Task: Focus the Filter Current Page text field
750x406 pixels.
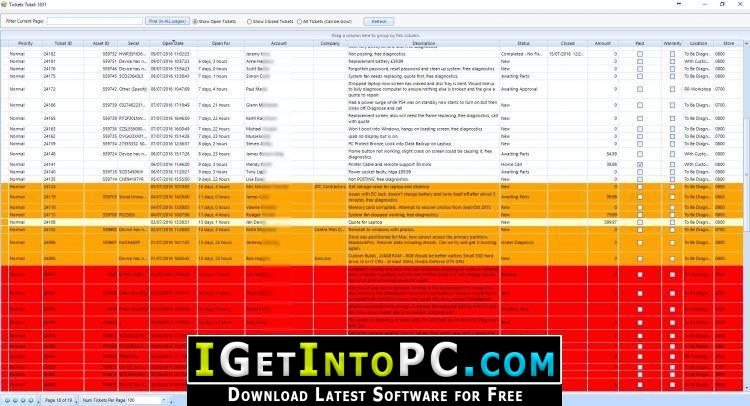Action: pyautogui.click(x=95, y=22)
